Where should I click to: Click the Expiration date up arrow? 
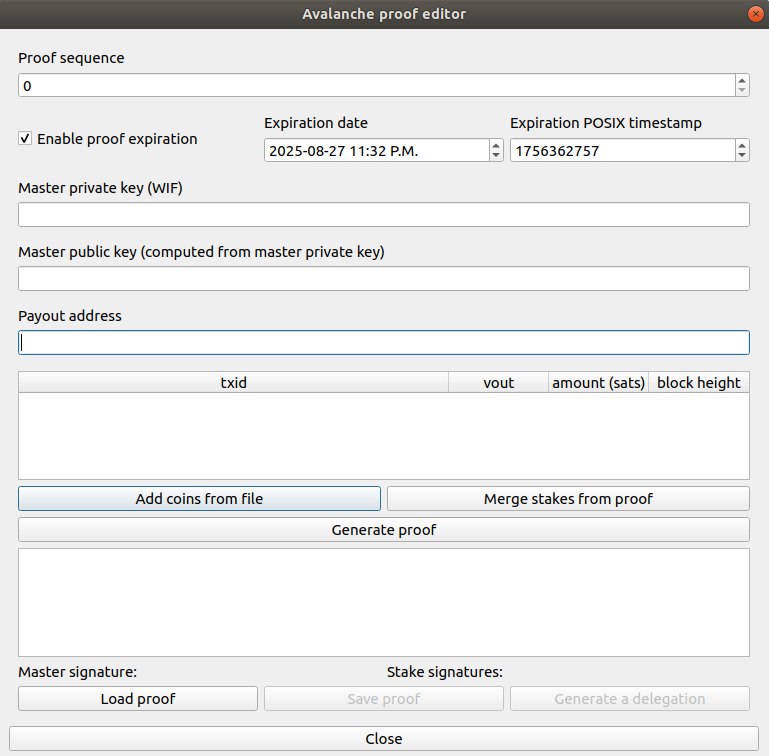(496, 145)
